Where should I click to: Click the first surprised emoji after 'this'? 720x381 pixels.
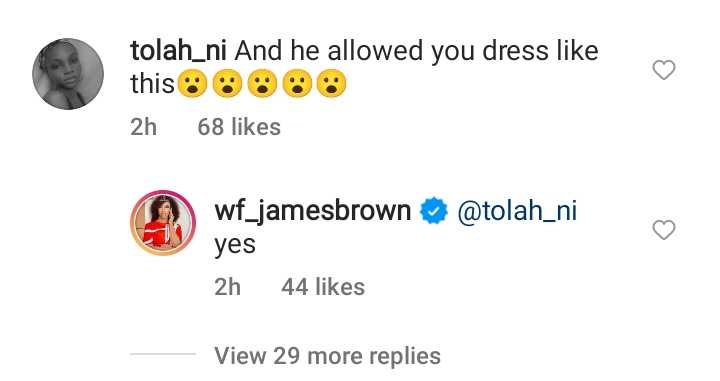[x=192, y=84]
